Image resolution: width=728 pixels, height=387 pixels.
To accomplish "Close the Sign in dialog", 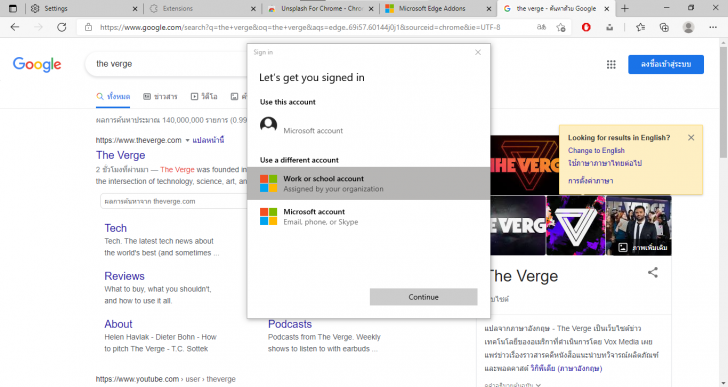I will coord(478,52).
